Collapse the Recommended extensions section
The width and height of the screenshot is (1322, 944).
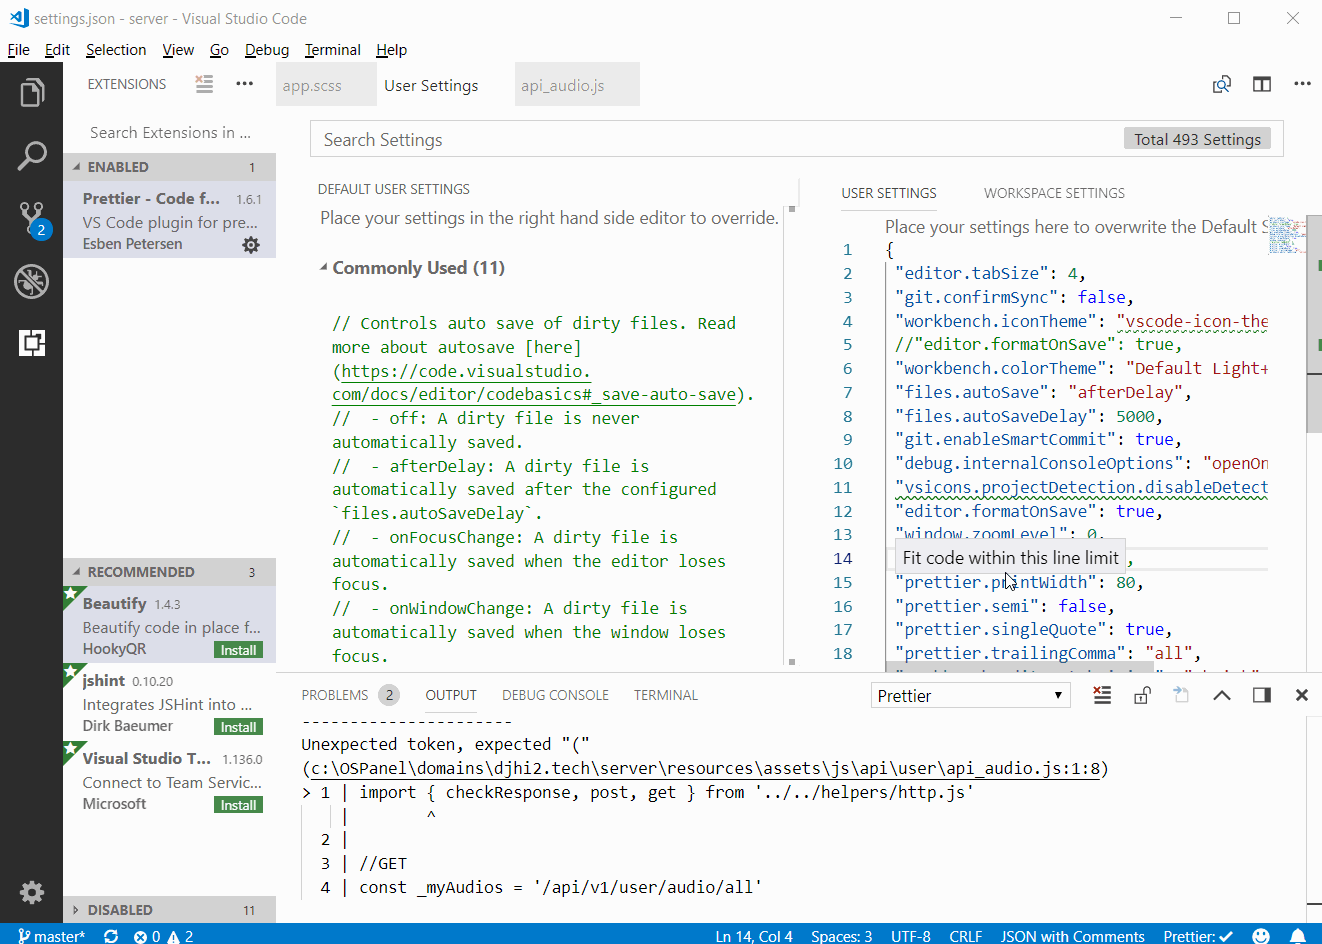point(169,572)
